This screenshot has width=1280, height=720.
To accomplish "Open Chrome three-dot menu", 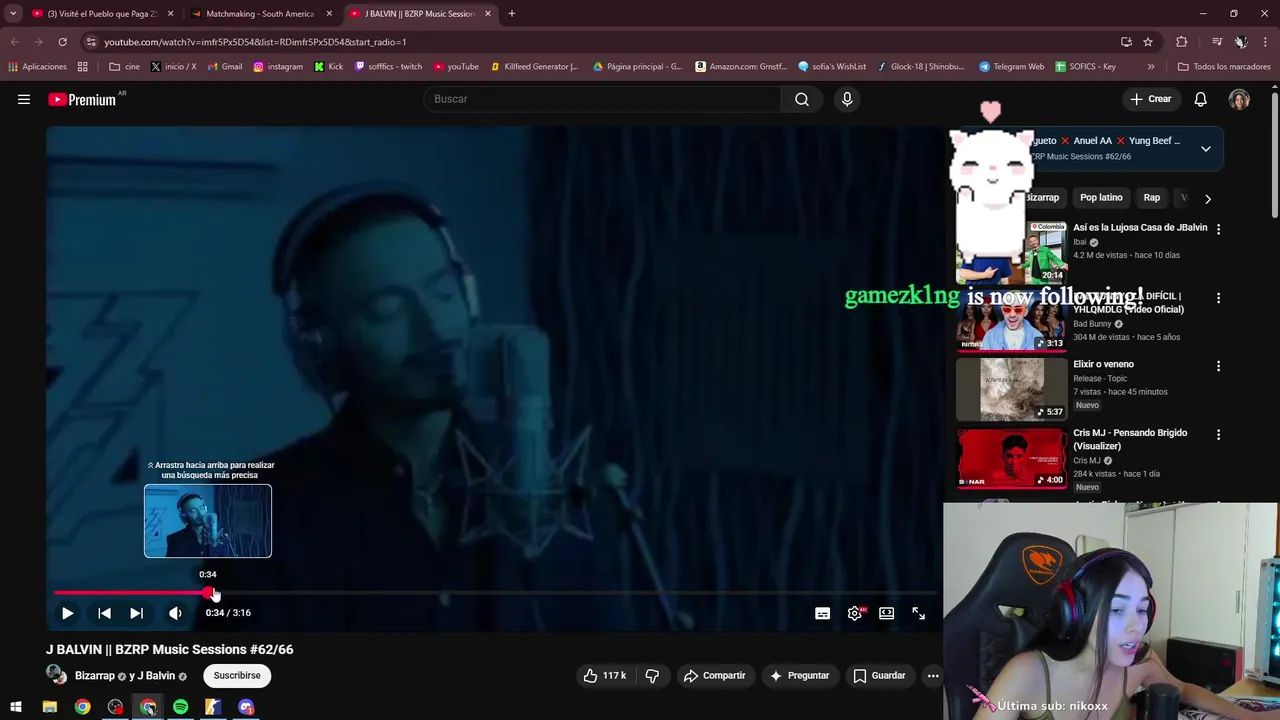I will coord(1266,42).
